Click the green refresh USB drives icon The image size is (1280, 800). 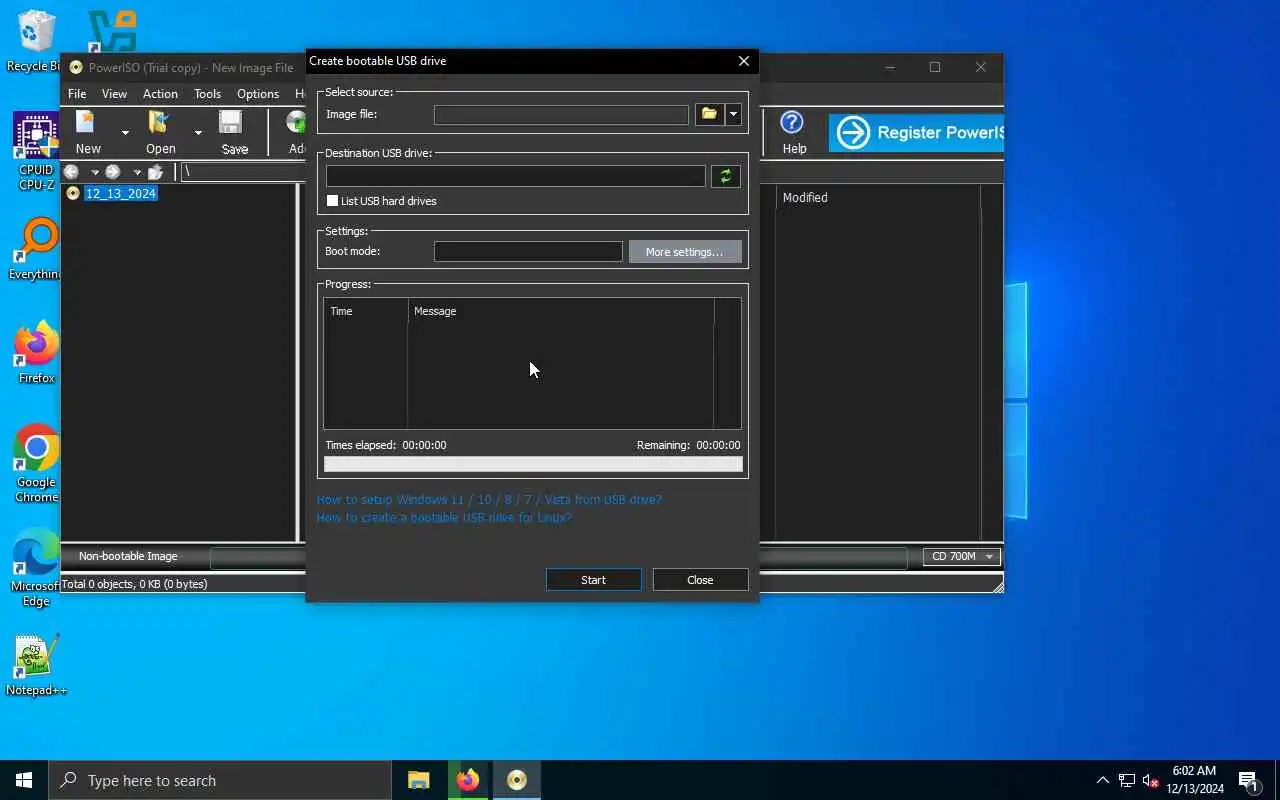(725, 176)
